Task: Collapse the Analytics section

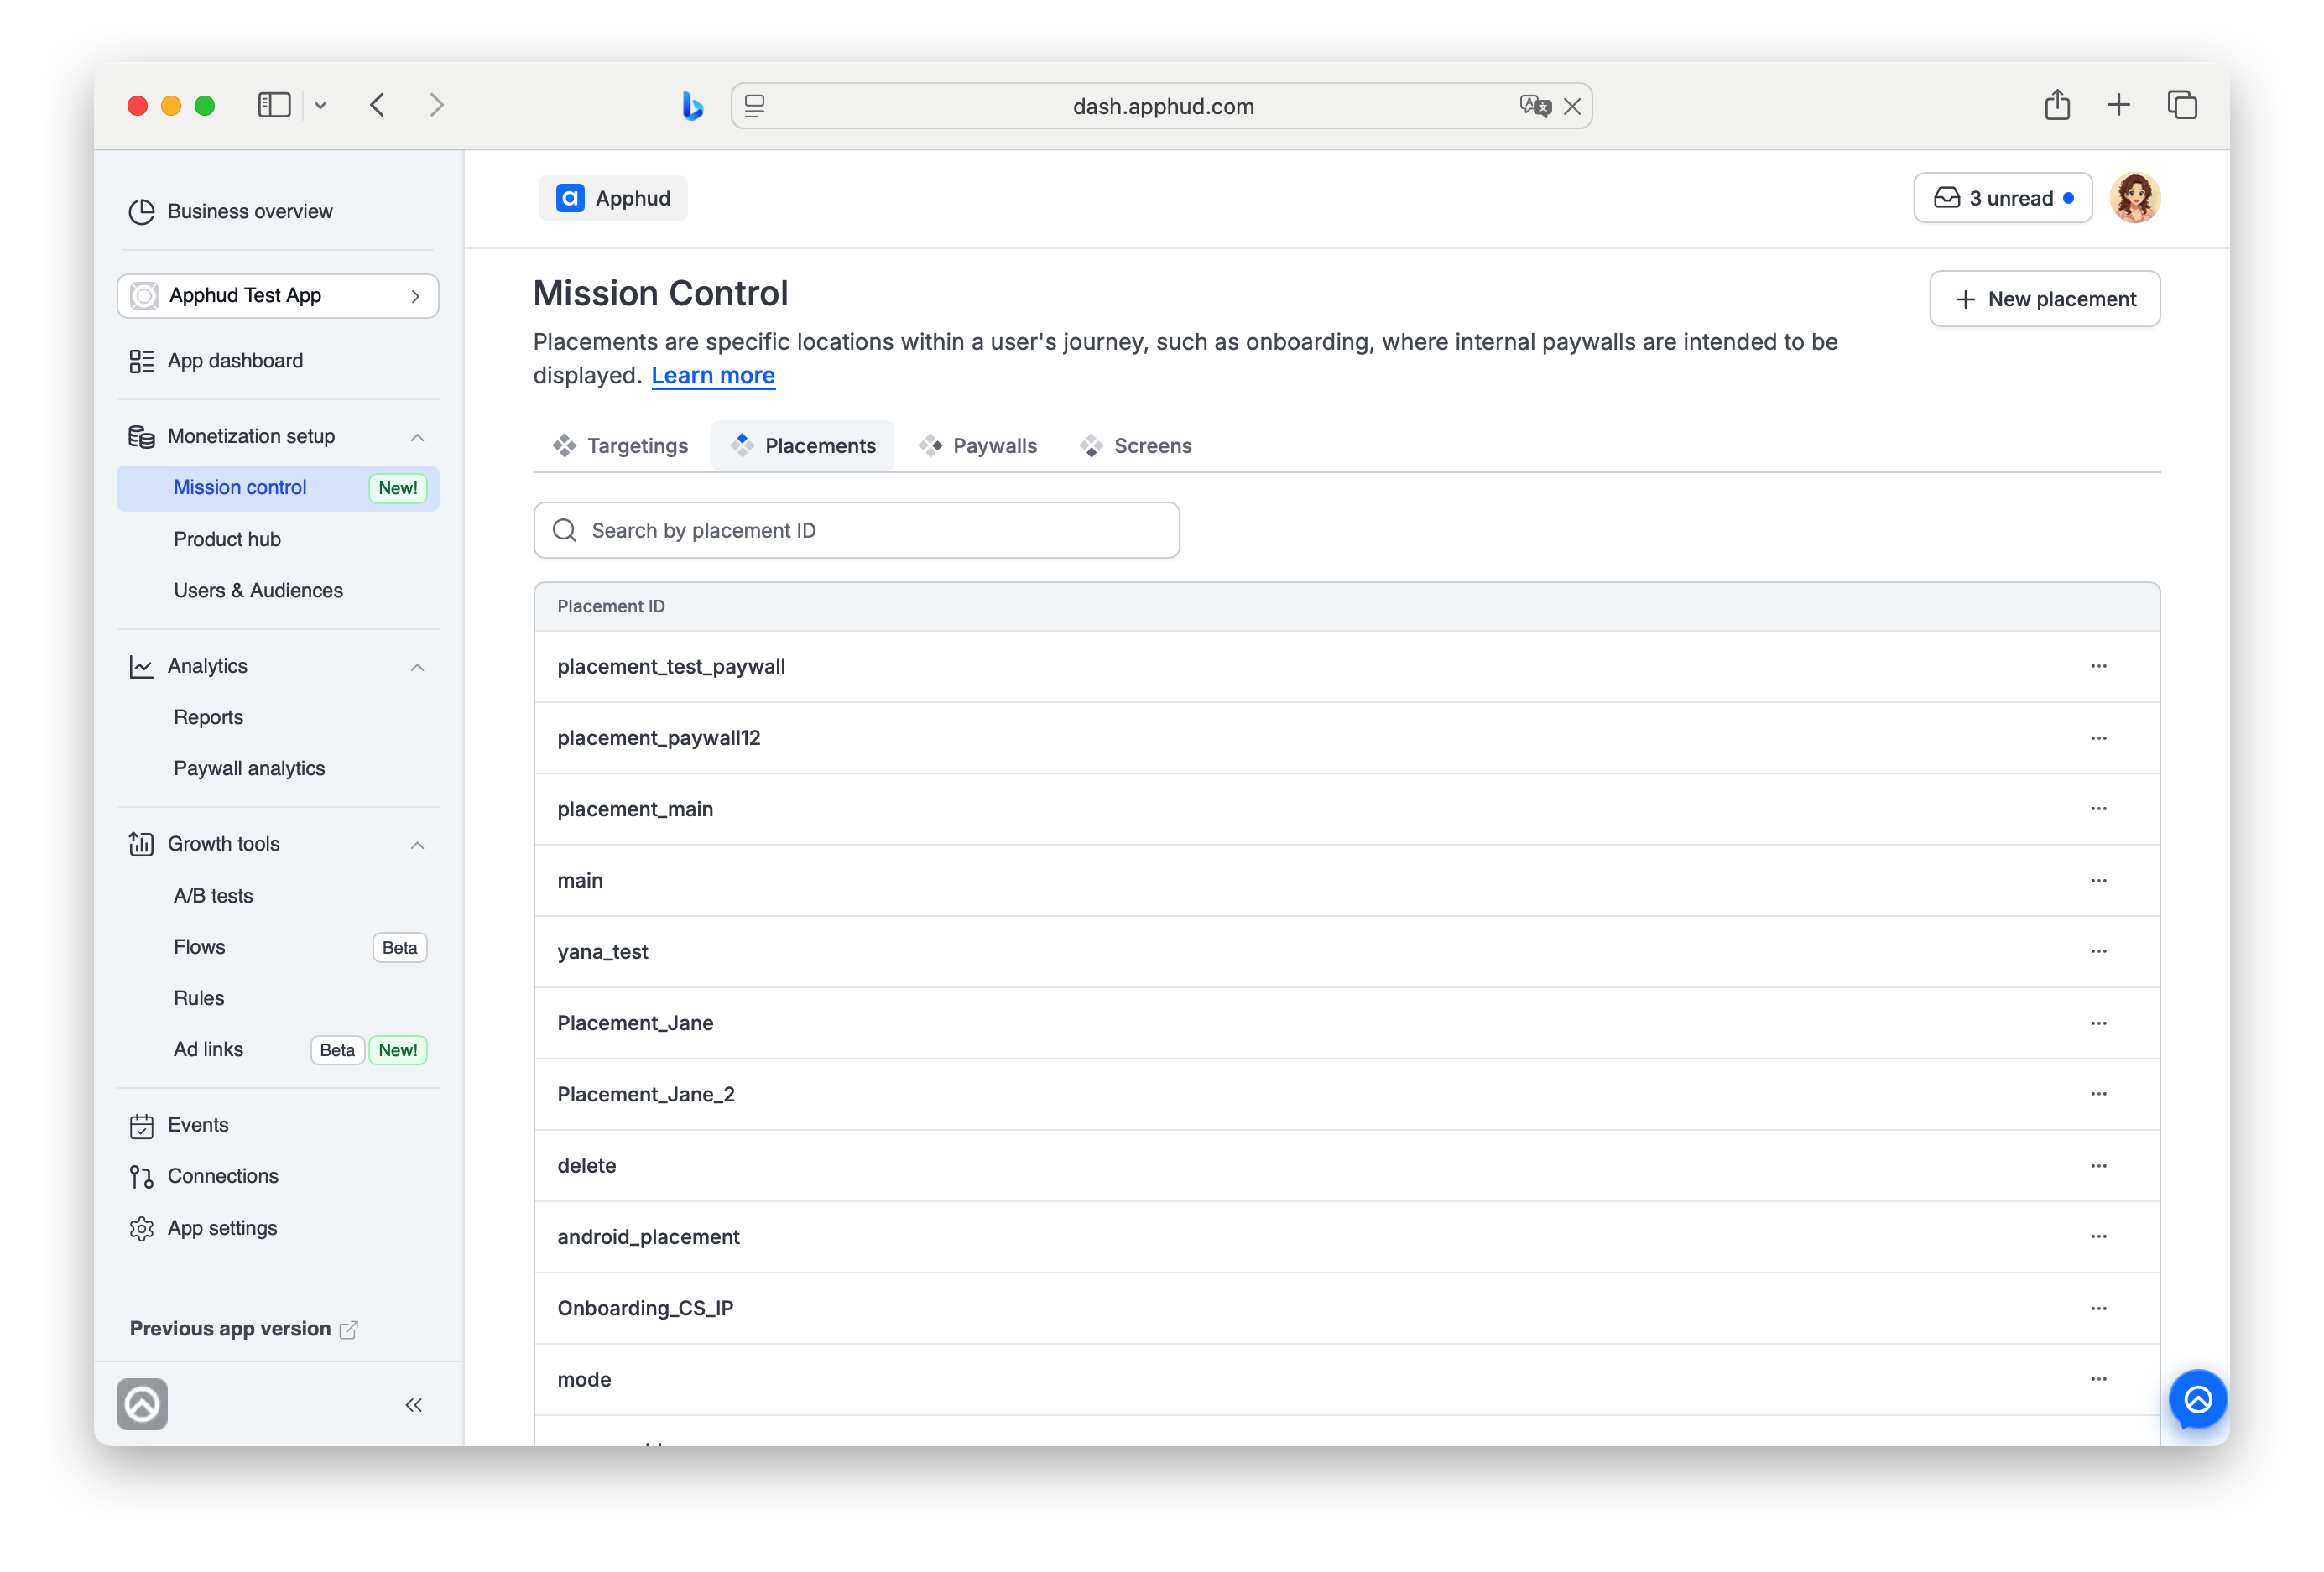Action: [x=417, y=667]
